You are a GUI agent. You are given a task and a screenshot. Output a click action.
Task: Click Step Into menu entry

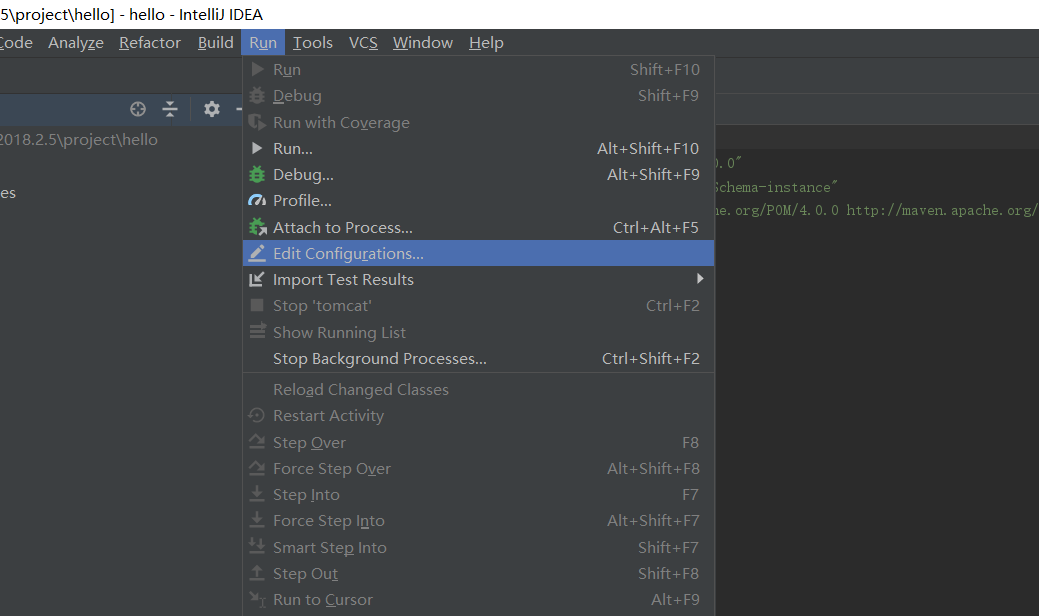pyautogui.click(x=478, y=494)
